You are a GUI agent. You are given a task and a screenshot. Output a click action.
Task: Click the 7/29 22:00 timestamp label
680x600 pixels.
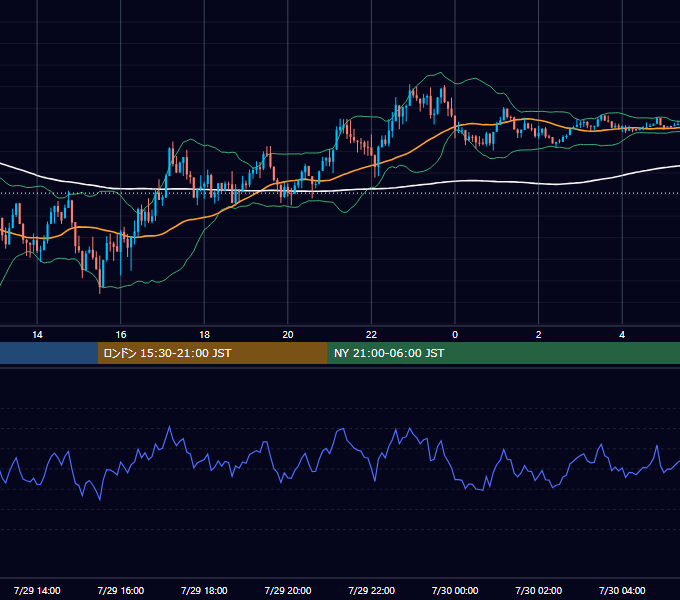(x=372, y=590)
